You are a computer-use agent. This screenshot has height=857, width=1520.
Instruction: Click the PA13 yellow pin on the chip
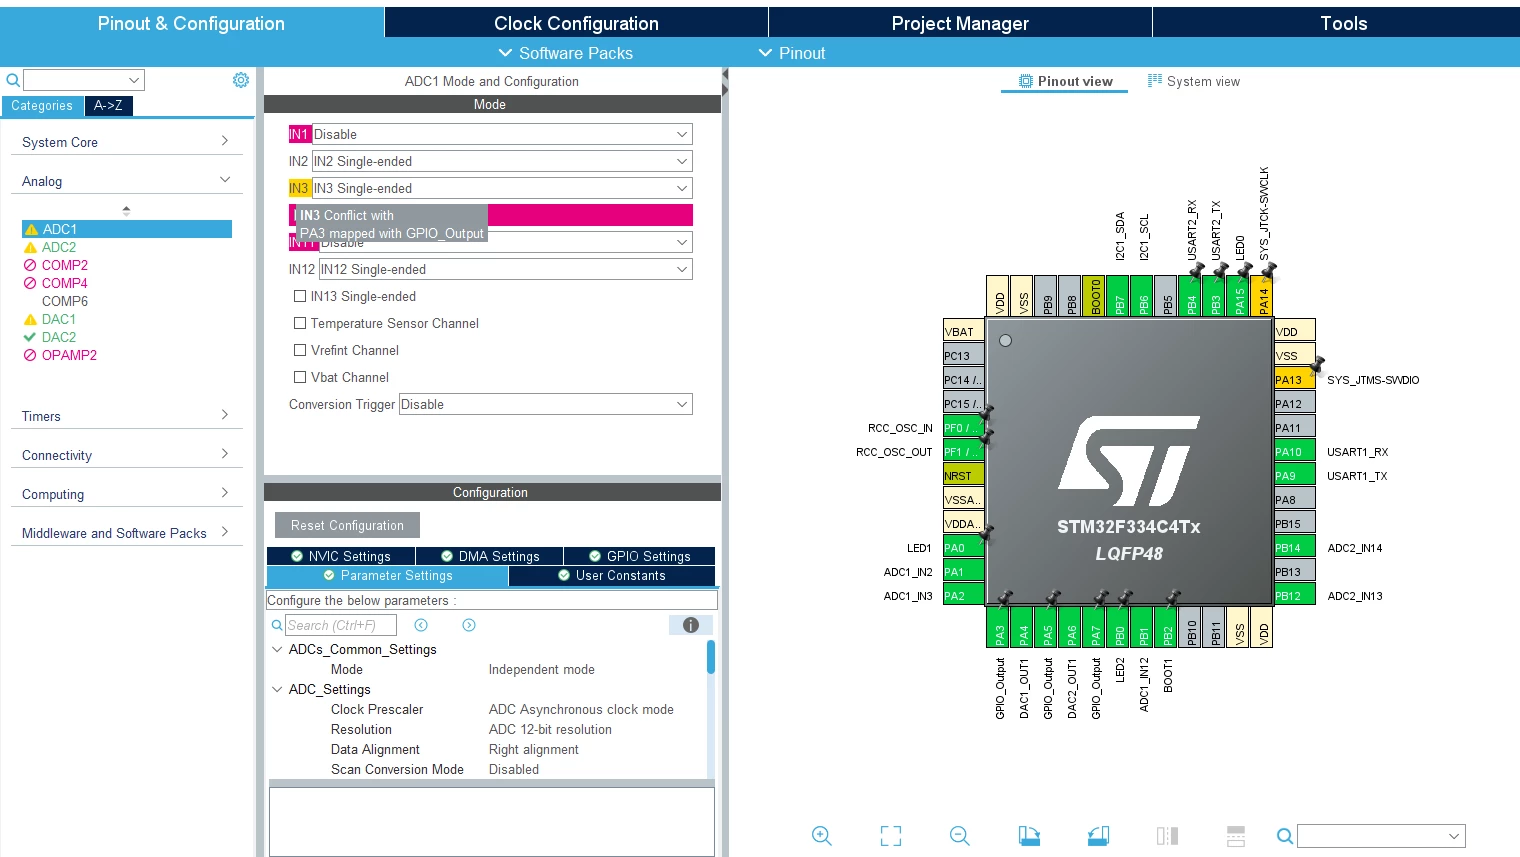coord(1295,380)
